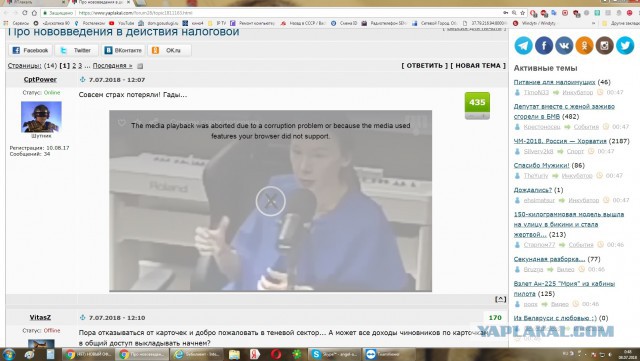This screenshot has height=361, width=640.
Task: Open the Сервисы apps bookmark
Action: coord(16,23)
